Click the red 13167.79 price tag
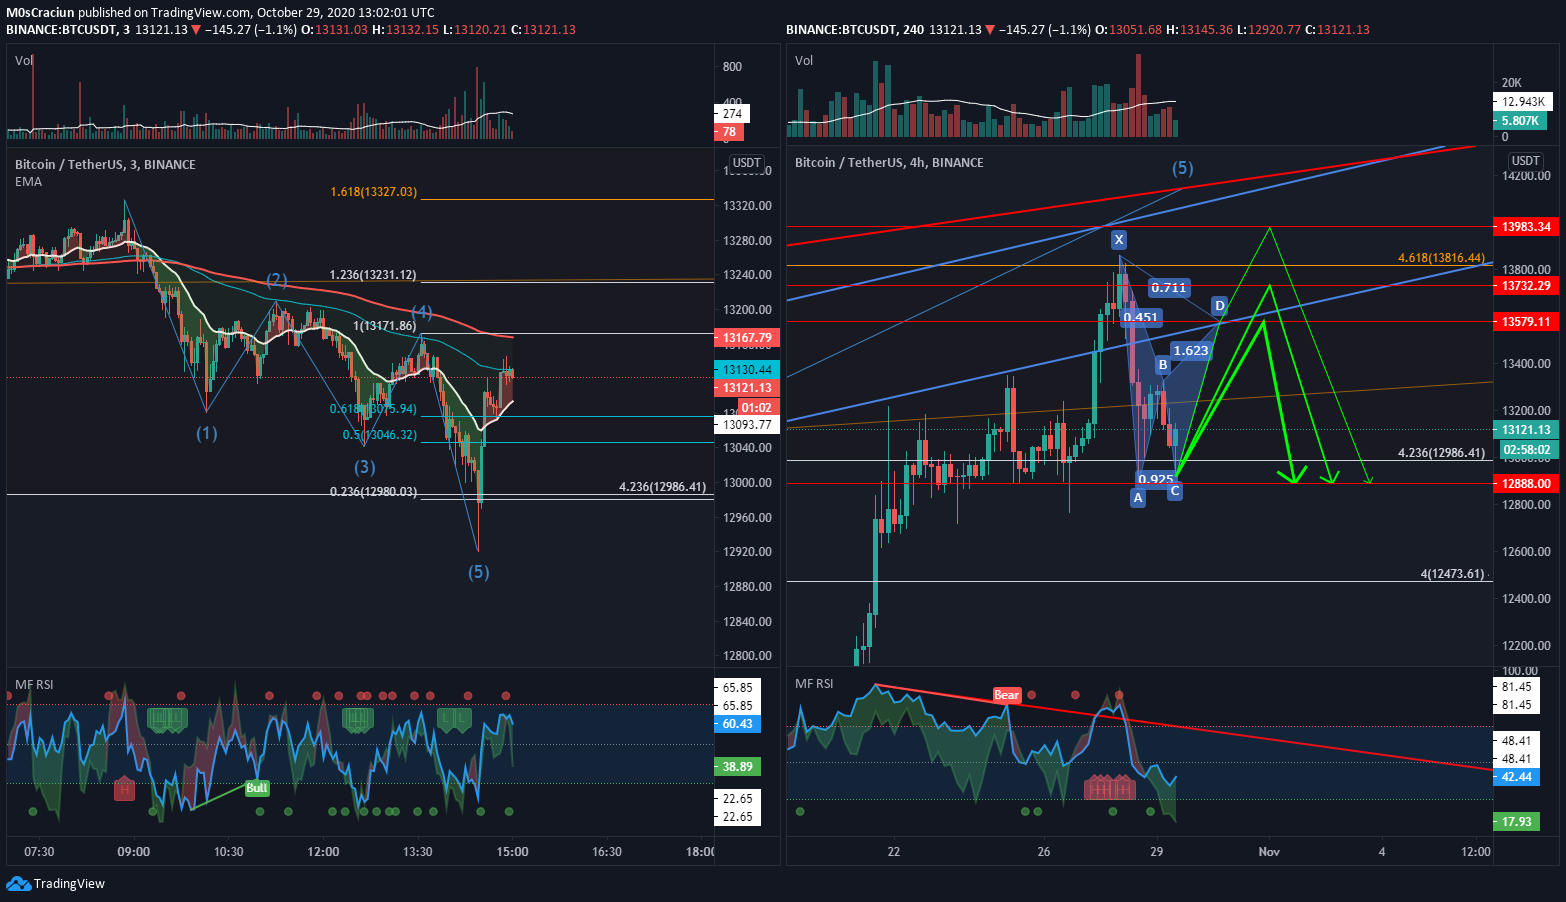Screen dimensions: 1566x902 [x=747, y=338]
